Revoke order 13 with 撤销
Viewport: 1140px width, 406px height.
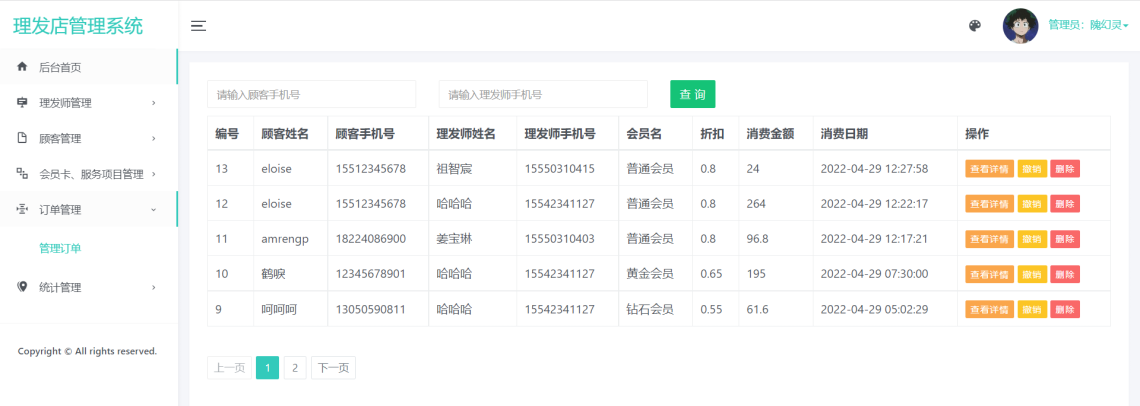point(1032,169)
